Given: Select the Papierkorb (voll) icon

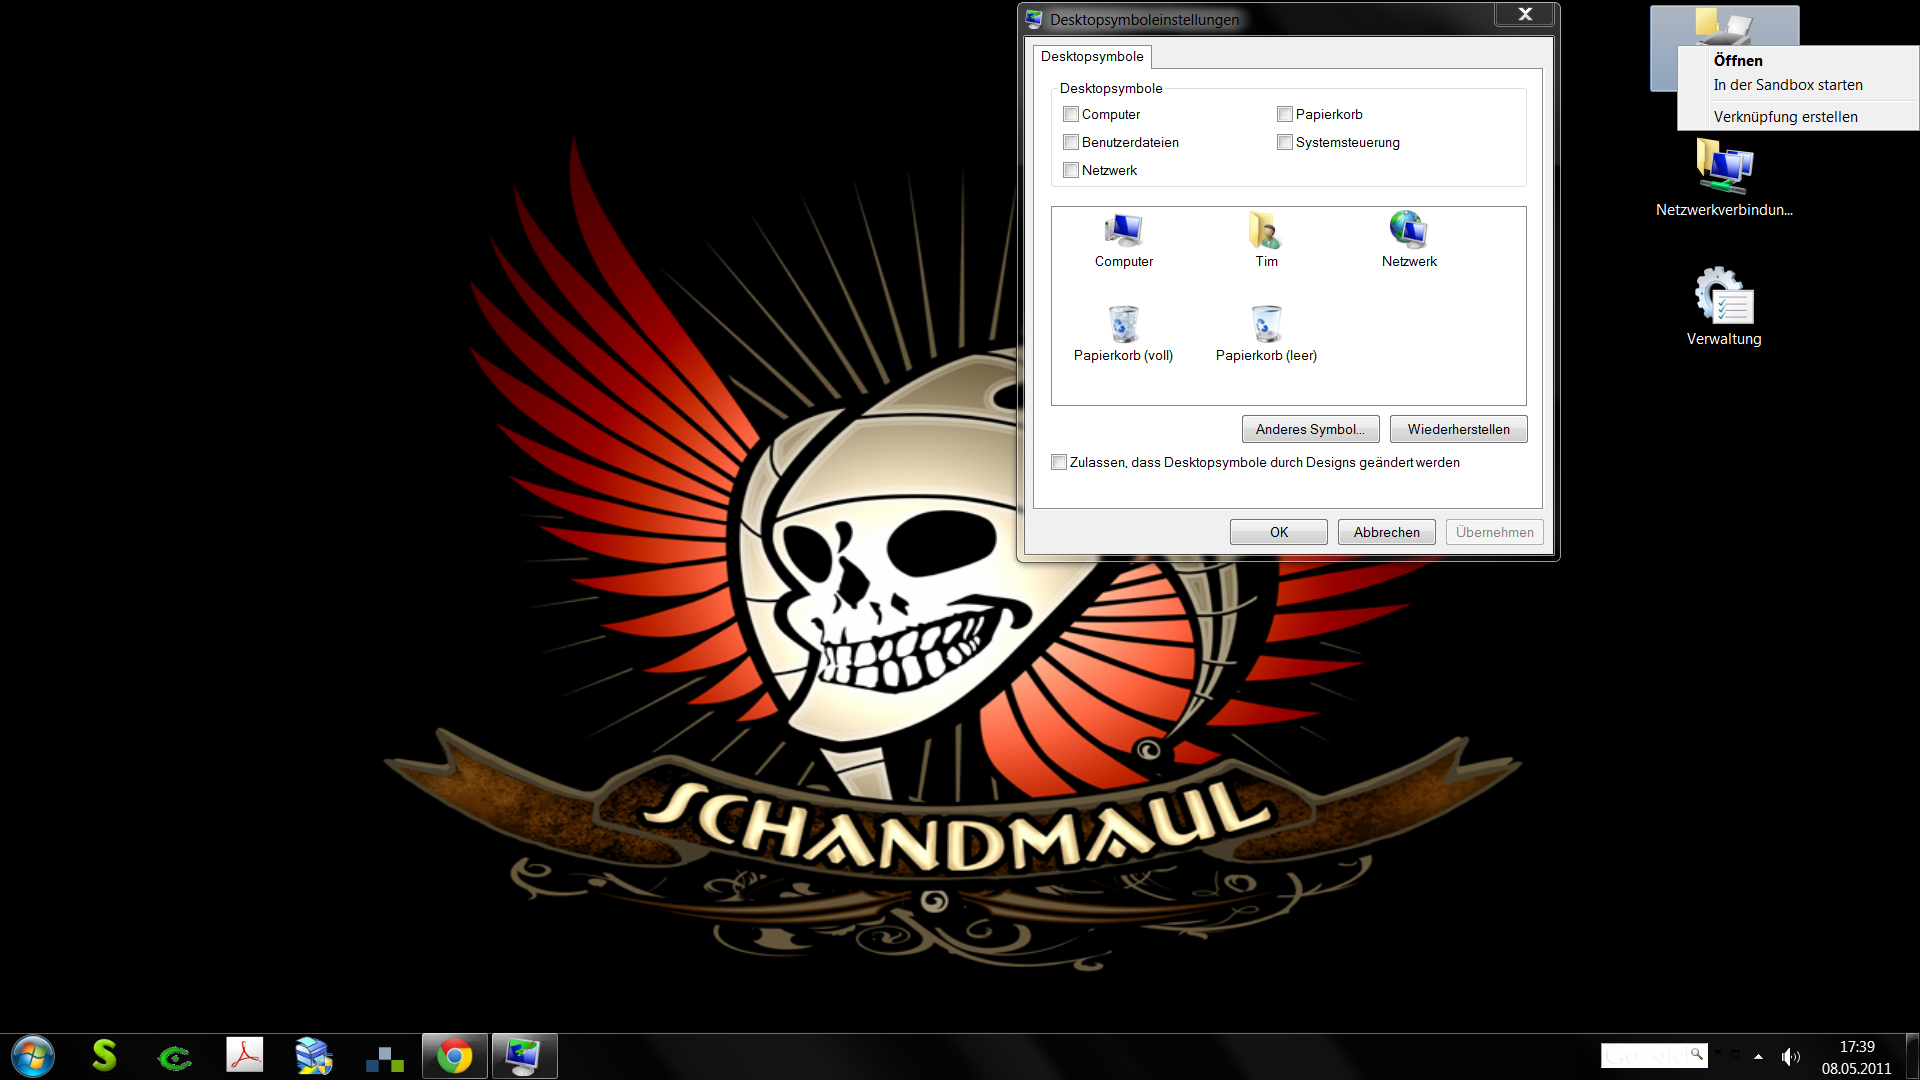Looking at the screenshot, I should point(1123,334).
